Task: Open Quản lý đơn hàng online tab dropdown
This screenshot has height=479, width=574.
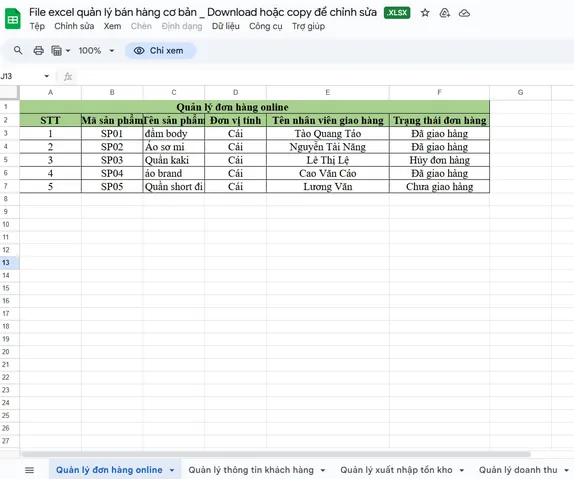Action: (x=172, y=470)
